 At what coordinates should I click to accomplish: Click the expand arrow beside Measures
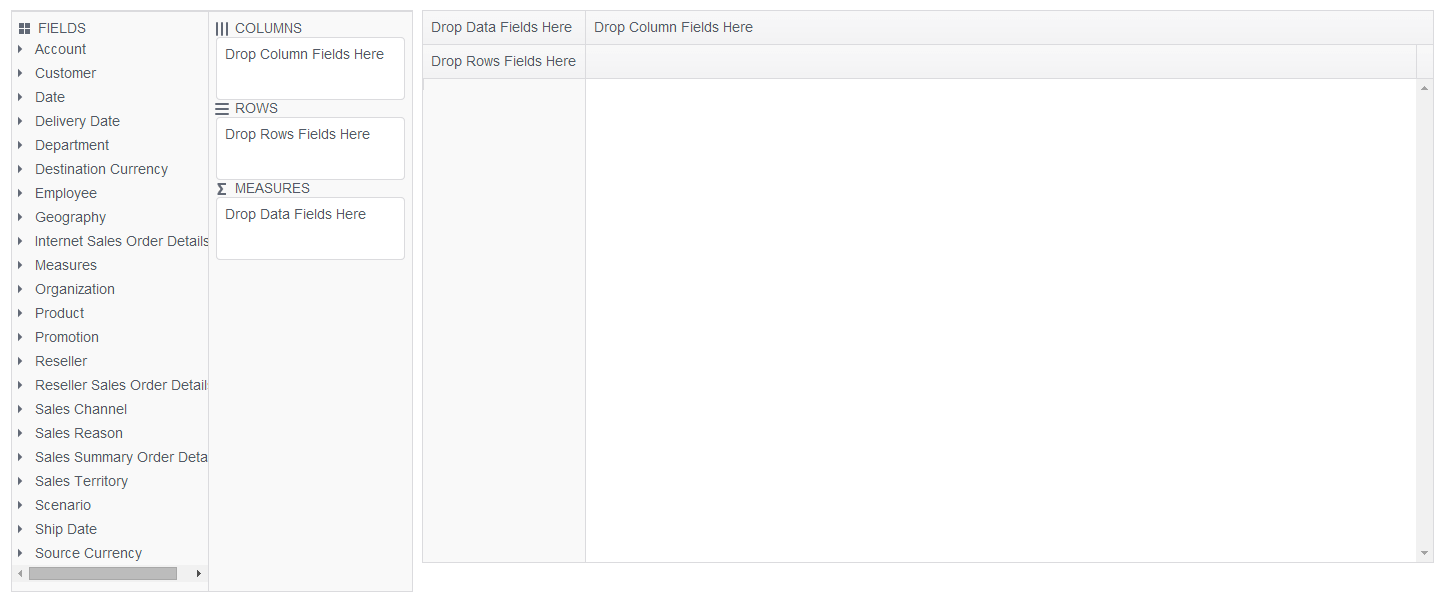[21, 265]
